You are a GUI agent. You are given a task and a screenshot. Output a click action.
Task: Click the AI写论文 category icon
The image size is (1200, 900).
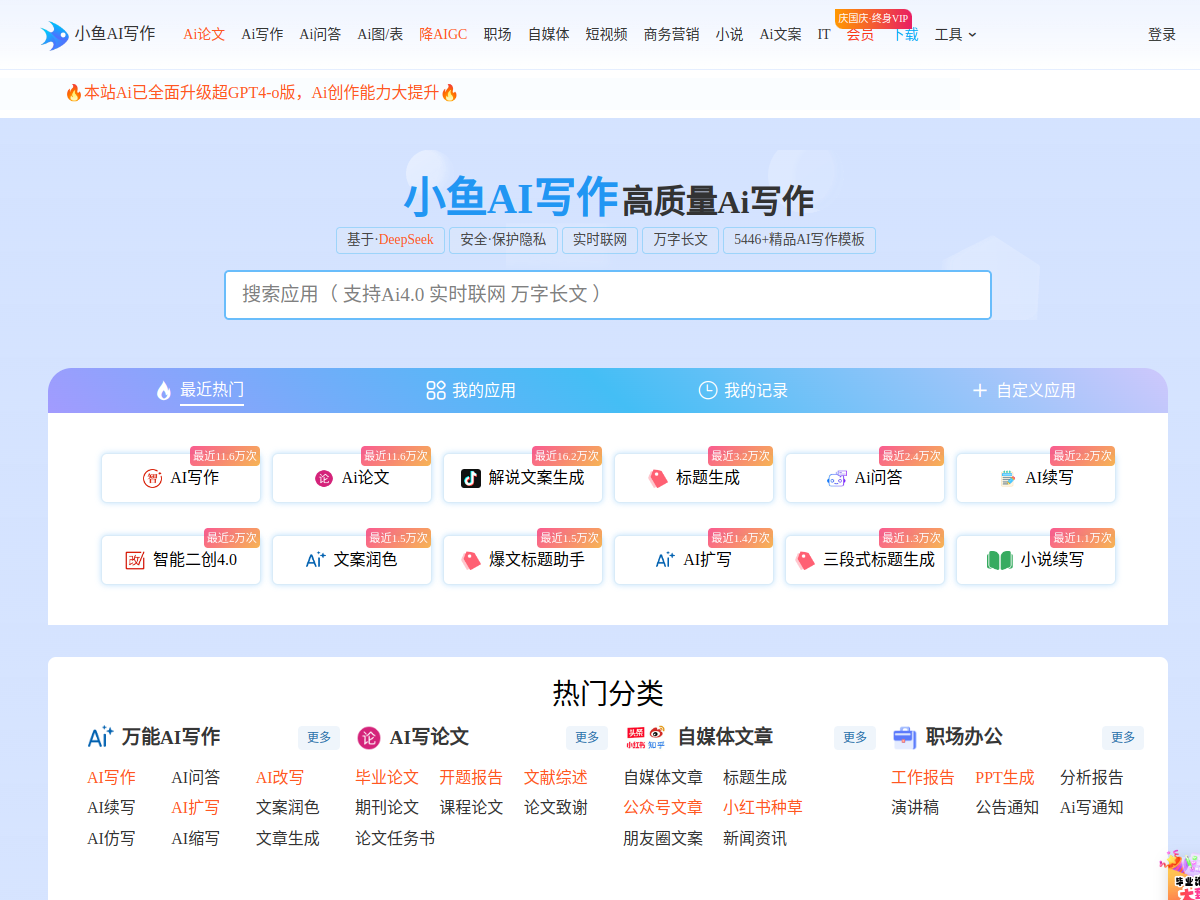click(x=369, y=738)
